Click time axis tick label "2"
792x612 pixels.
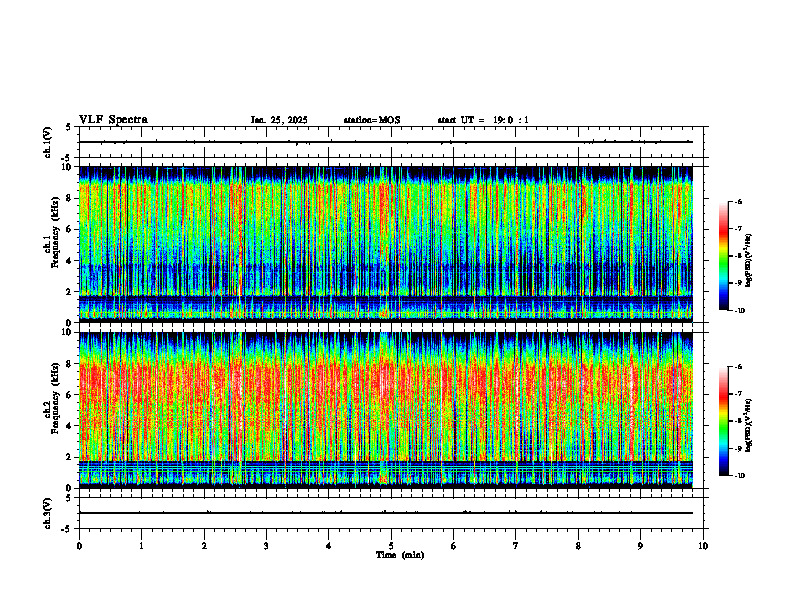tap(204, 546)
